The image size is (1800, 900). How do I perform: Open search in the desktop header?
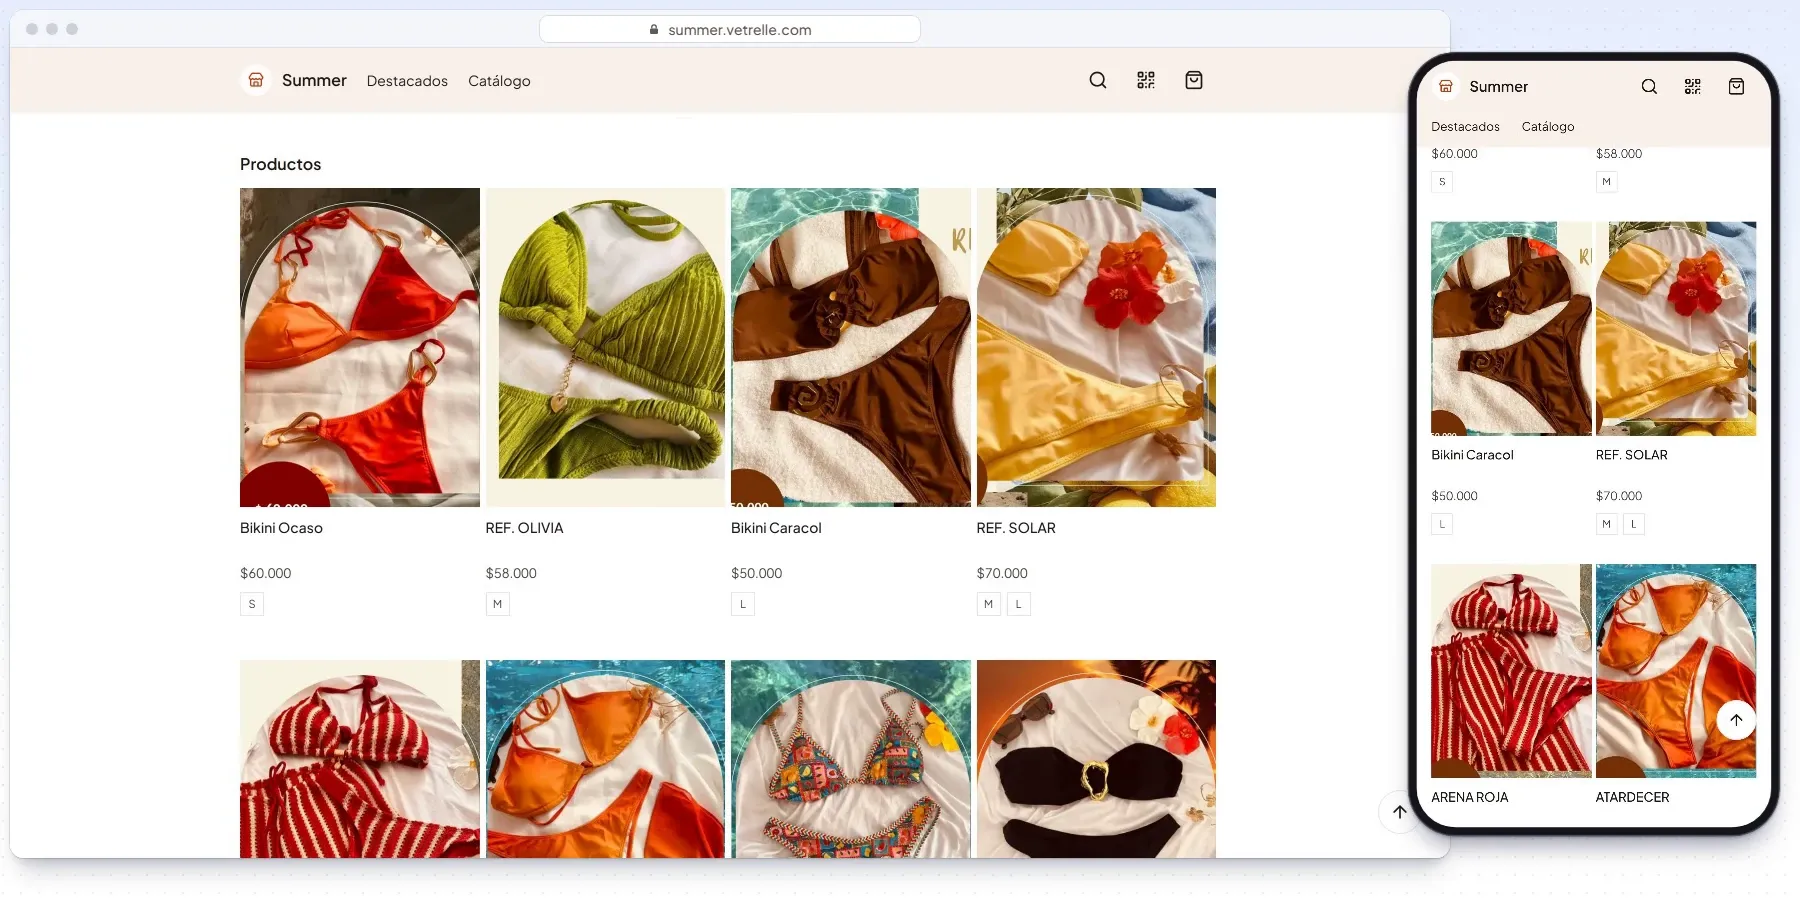[x=1098, y=80]
